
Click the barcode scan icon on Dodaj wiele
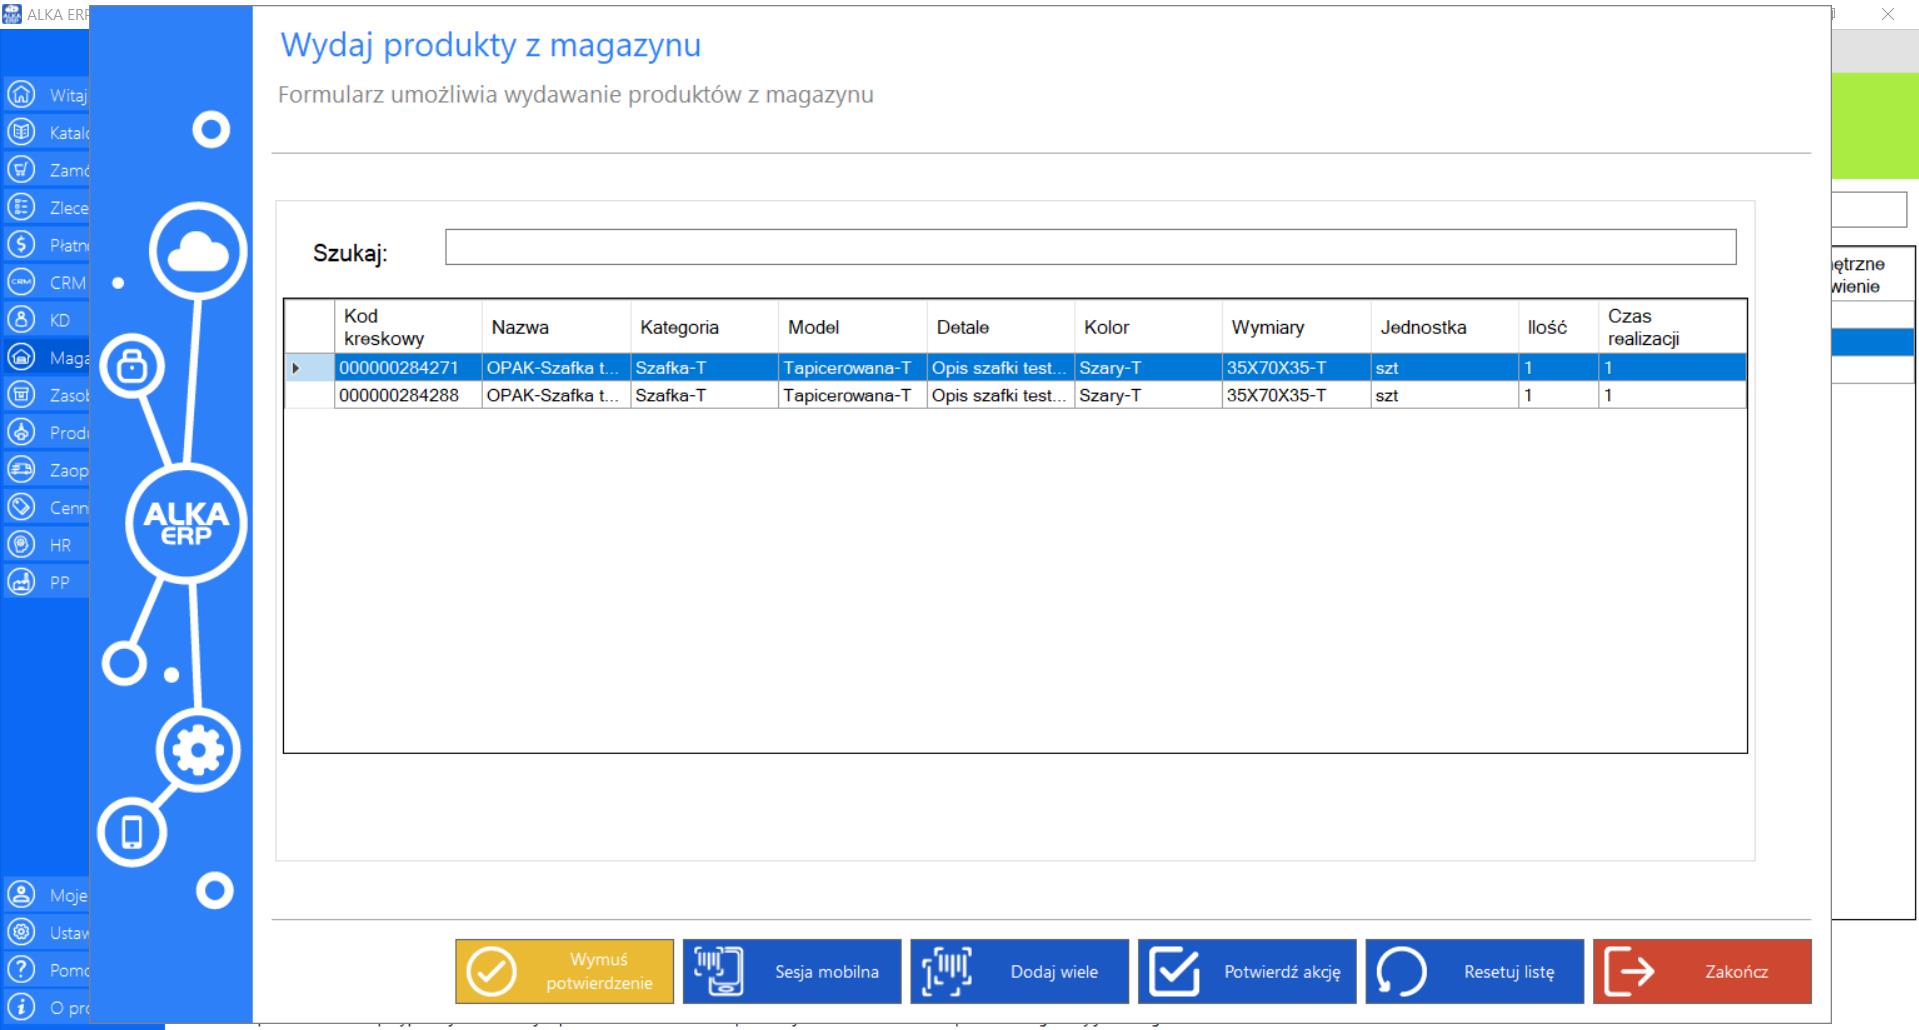(946, 971)
